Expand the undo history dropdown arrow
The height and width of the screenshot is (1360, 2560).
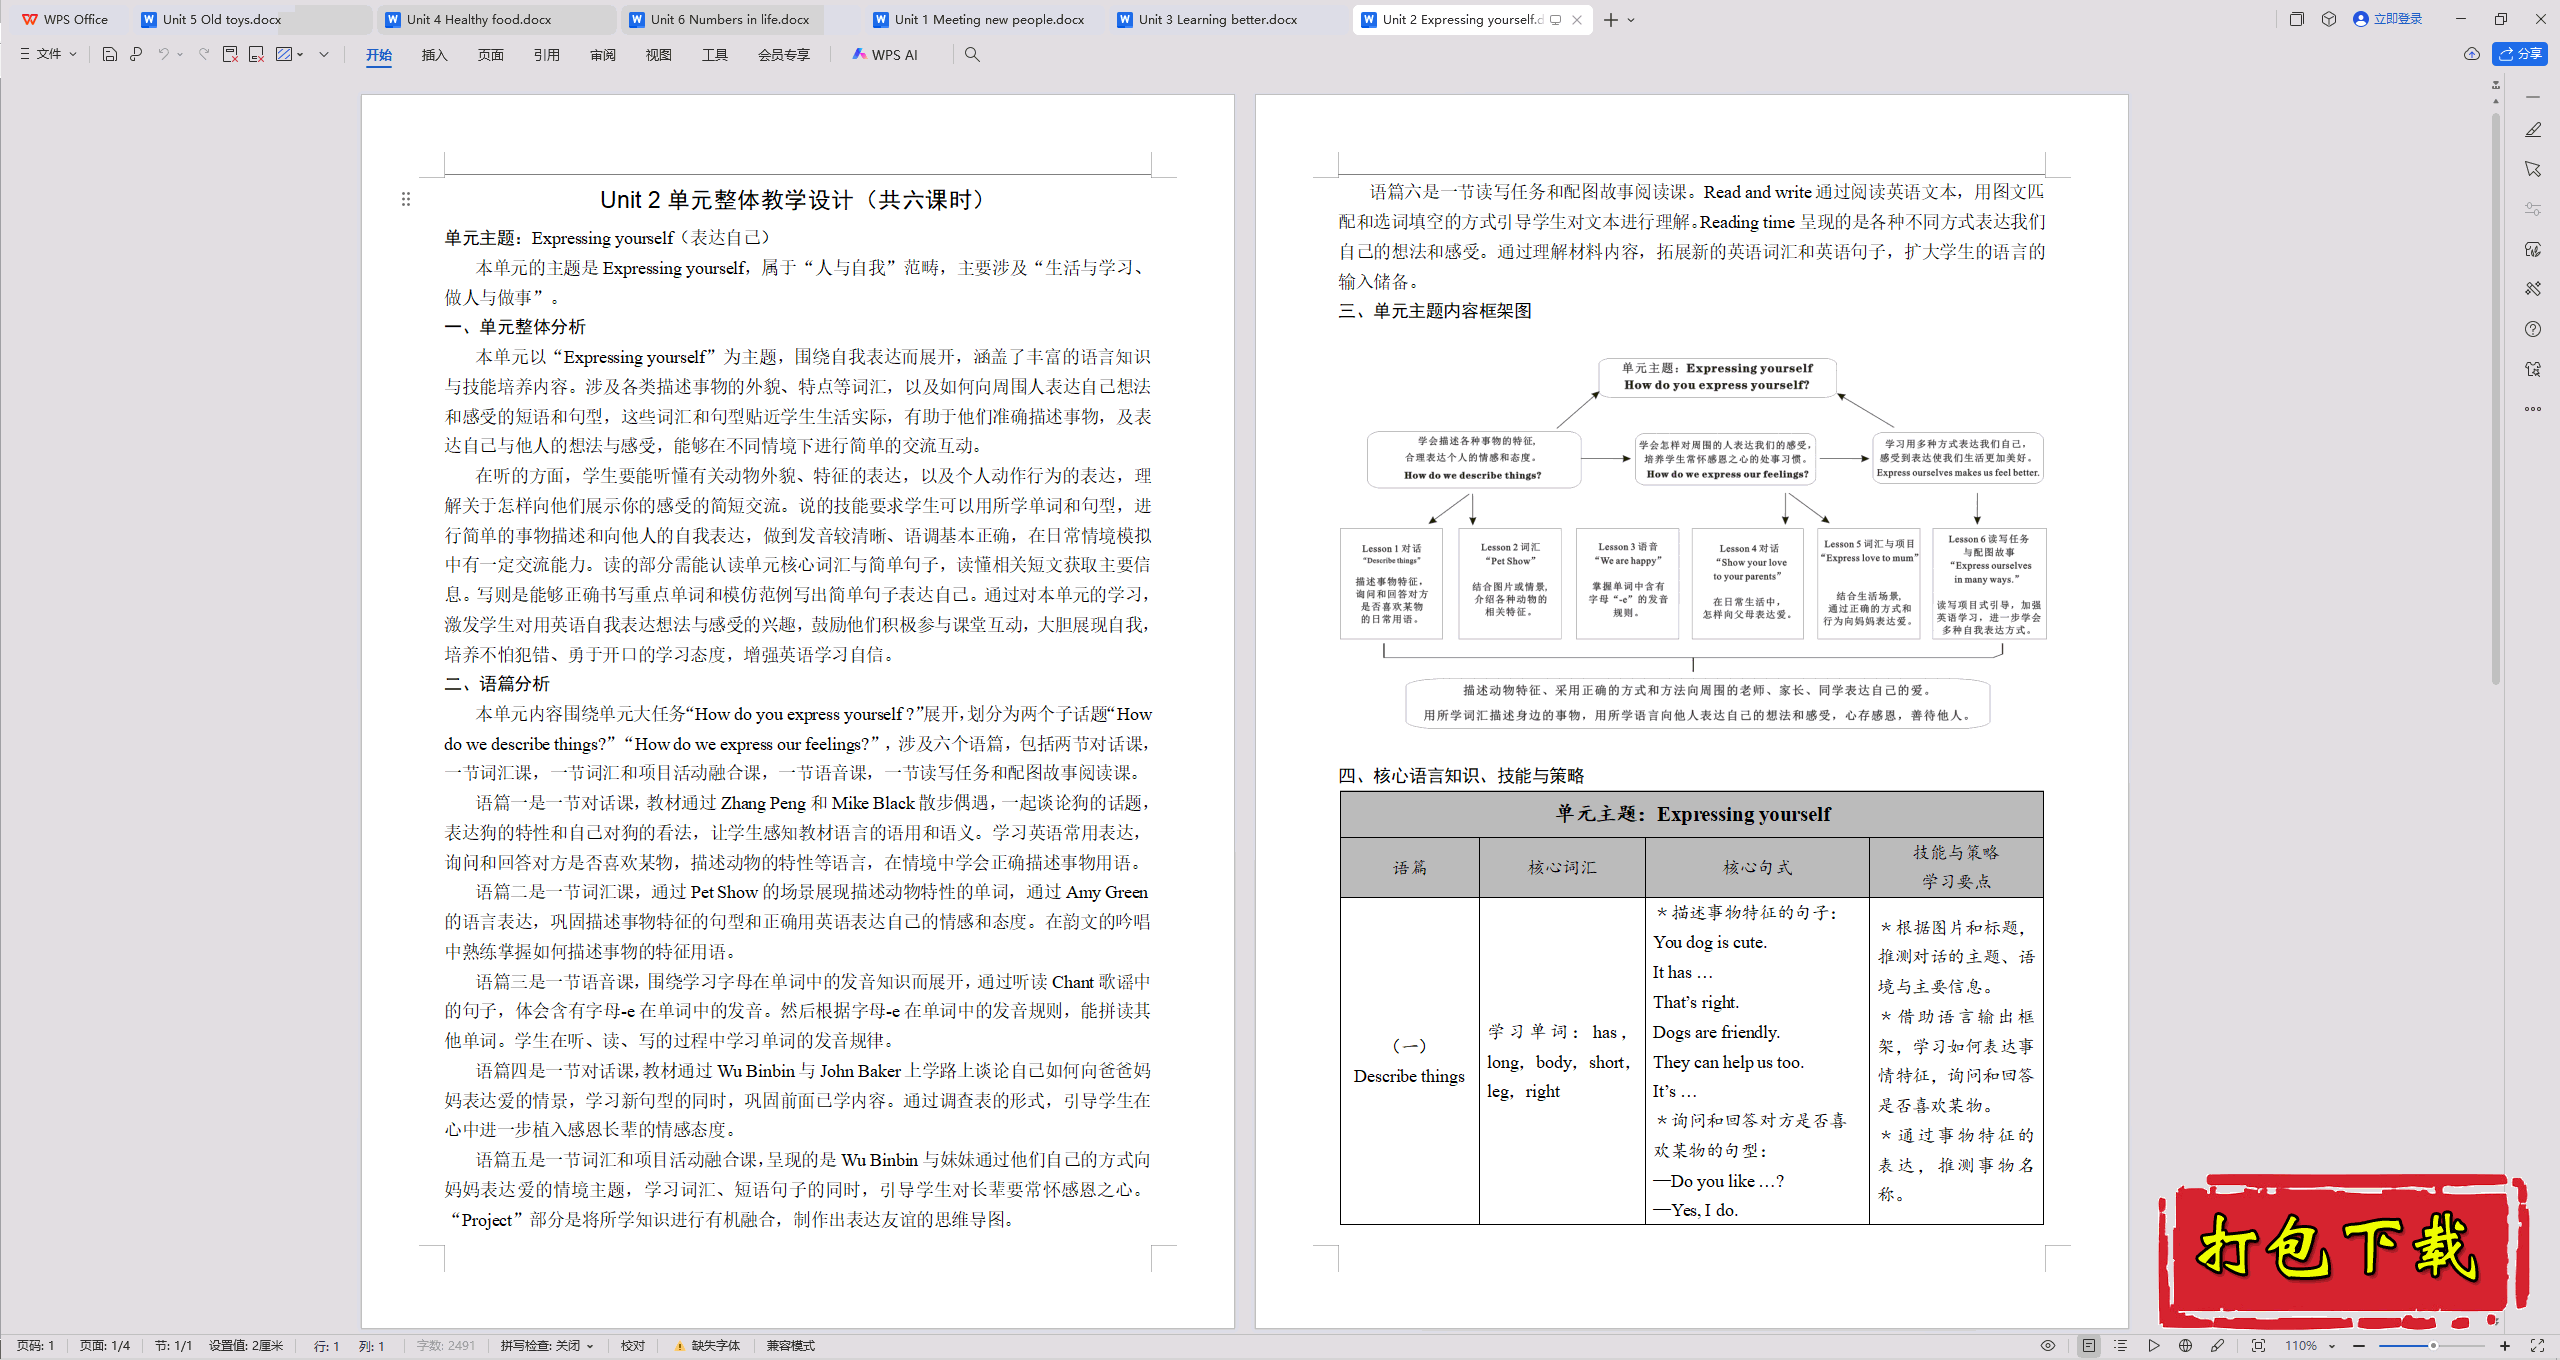tap(180, 54)
